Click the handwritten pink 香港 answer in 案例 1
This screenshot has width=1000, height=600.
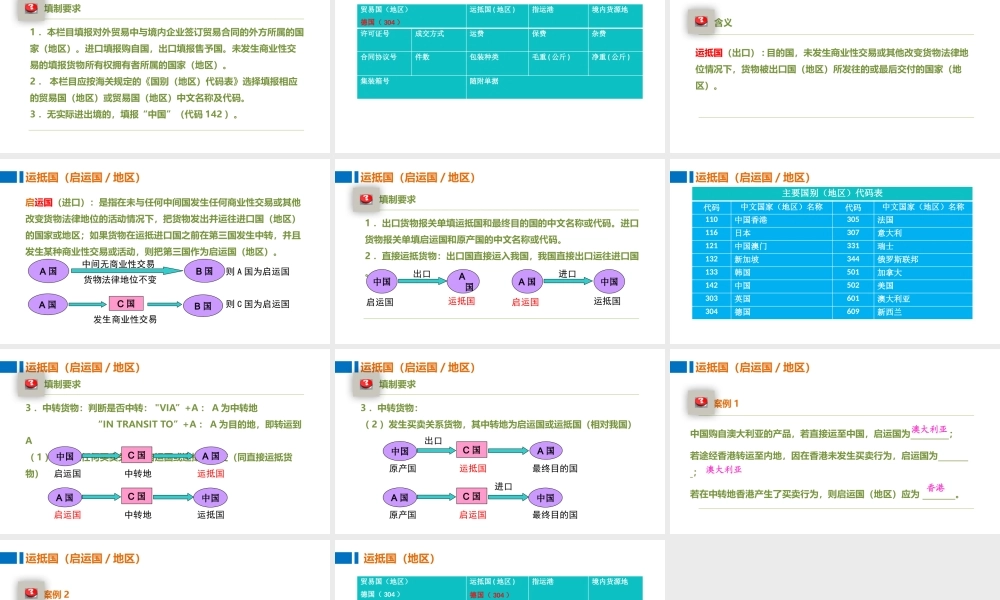tap(936, 488)
